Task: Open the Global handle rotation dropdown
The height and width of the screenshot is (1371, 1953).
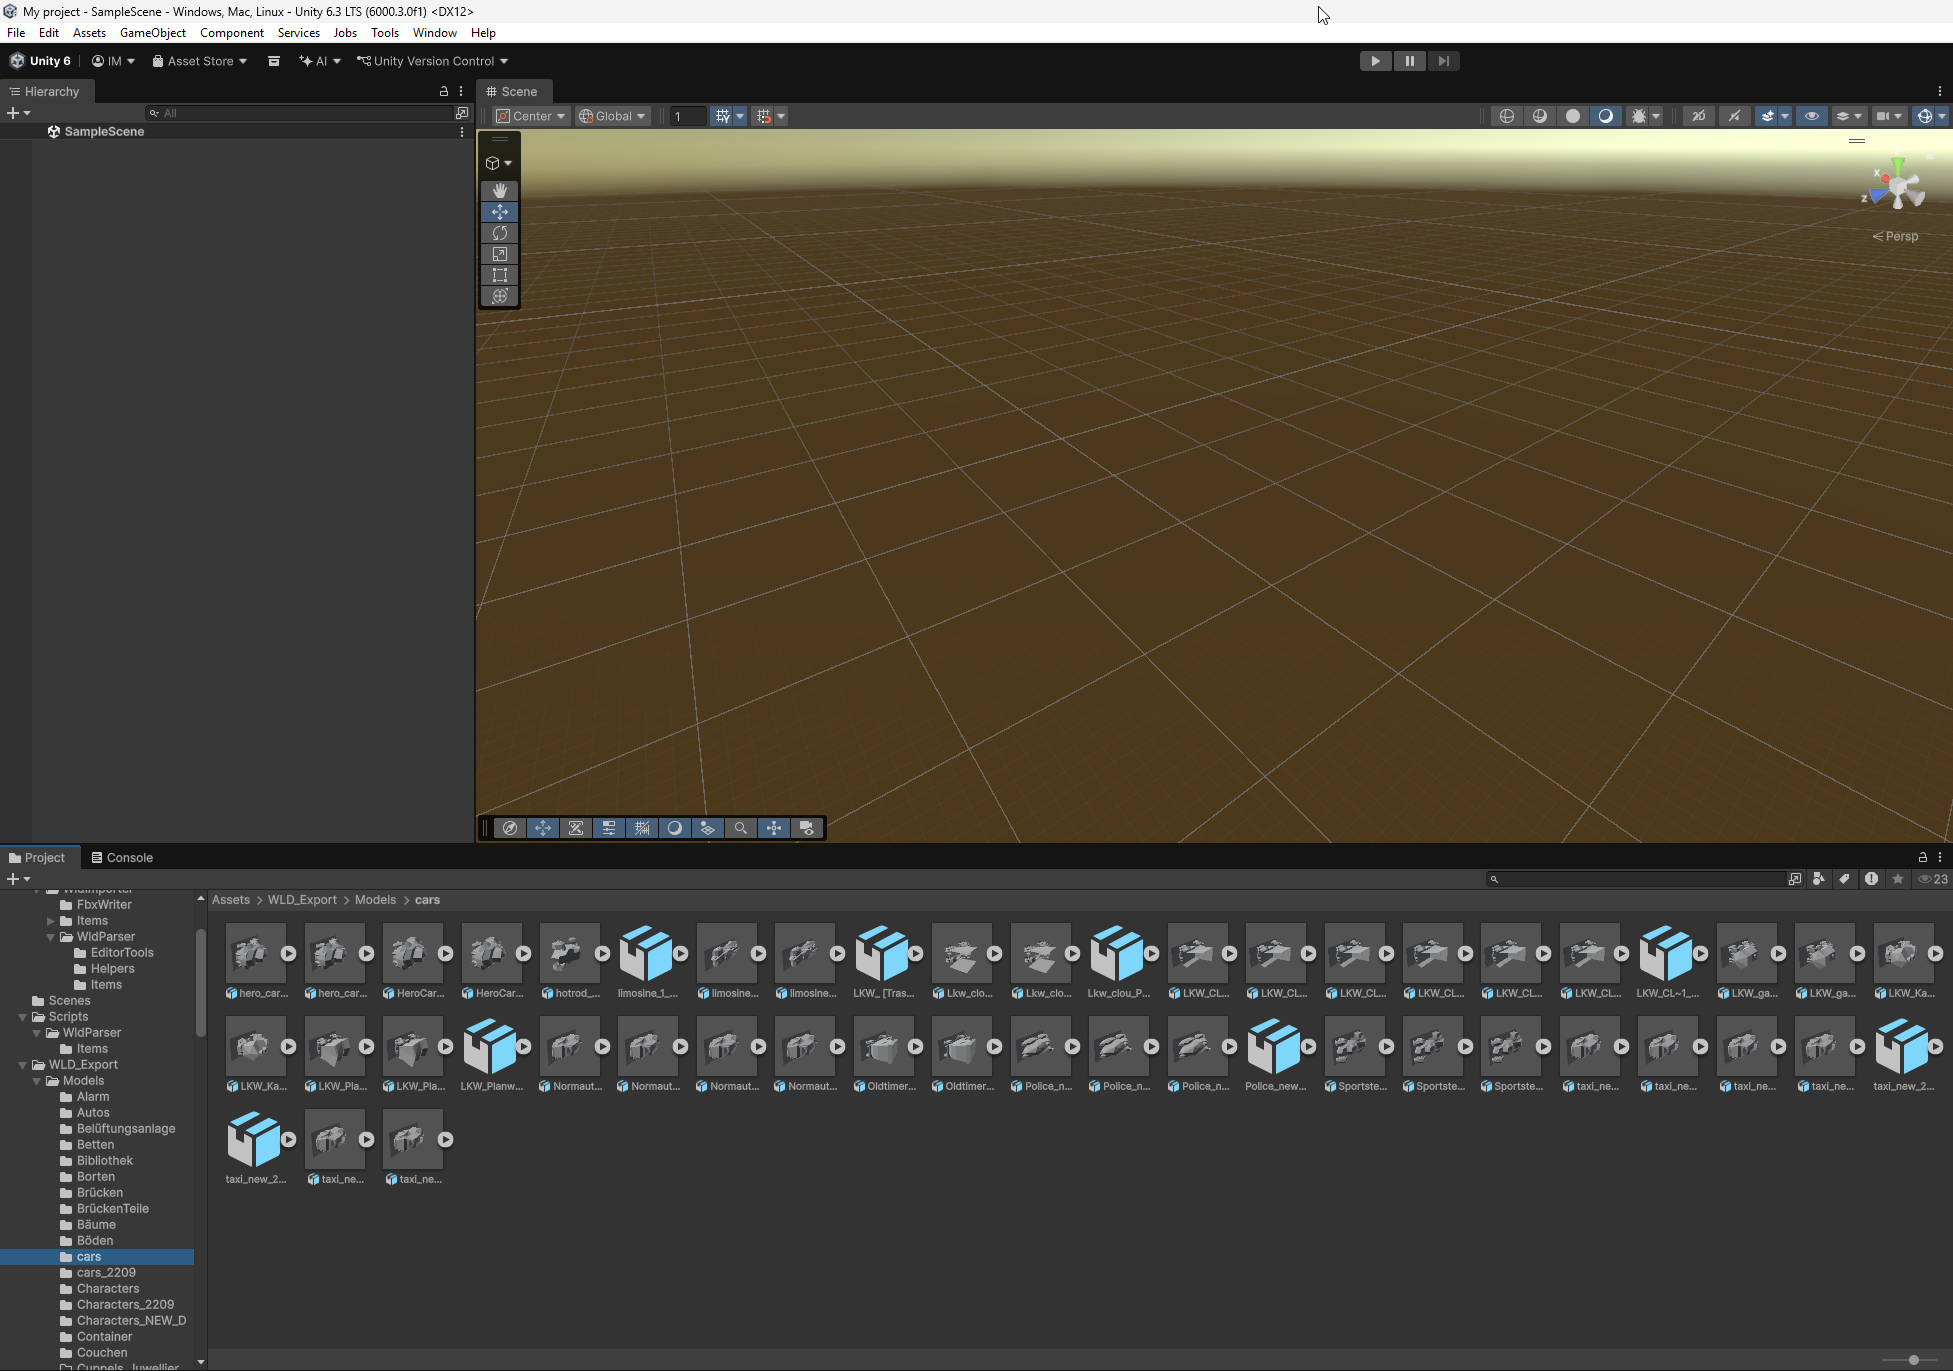Action: point(612,116)
